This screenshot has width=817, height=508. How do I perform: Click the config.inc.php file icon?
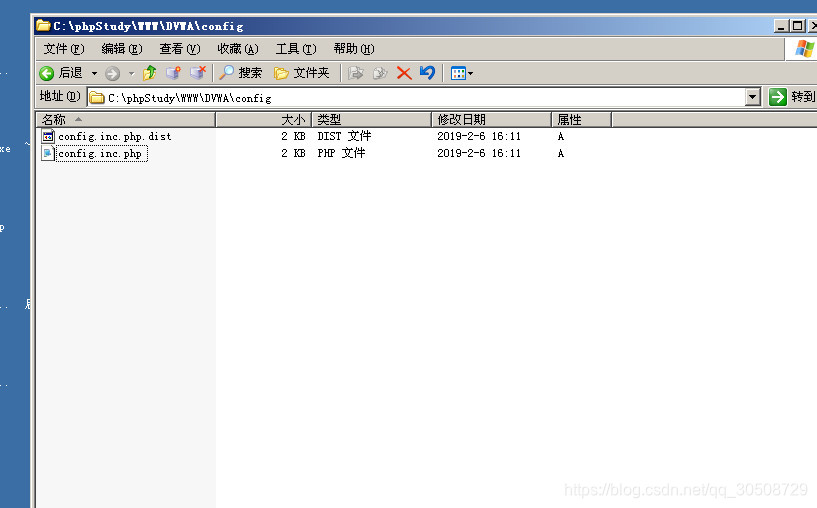click(x=48, y=153)
